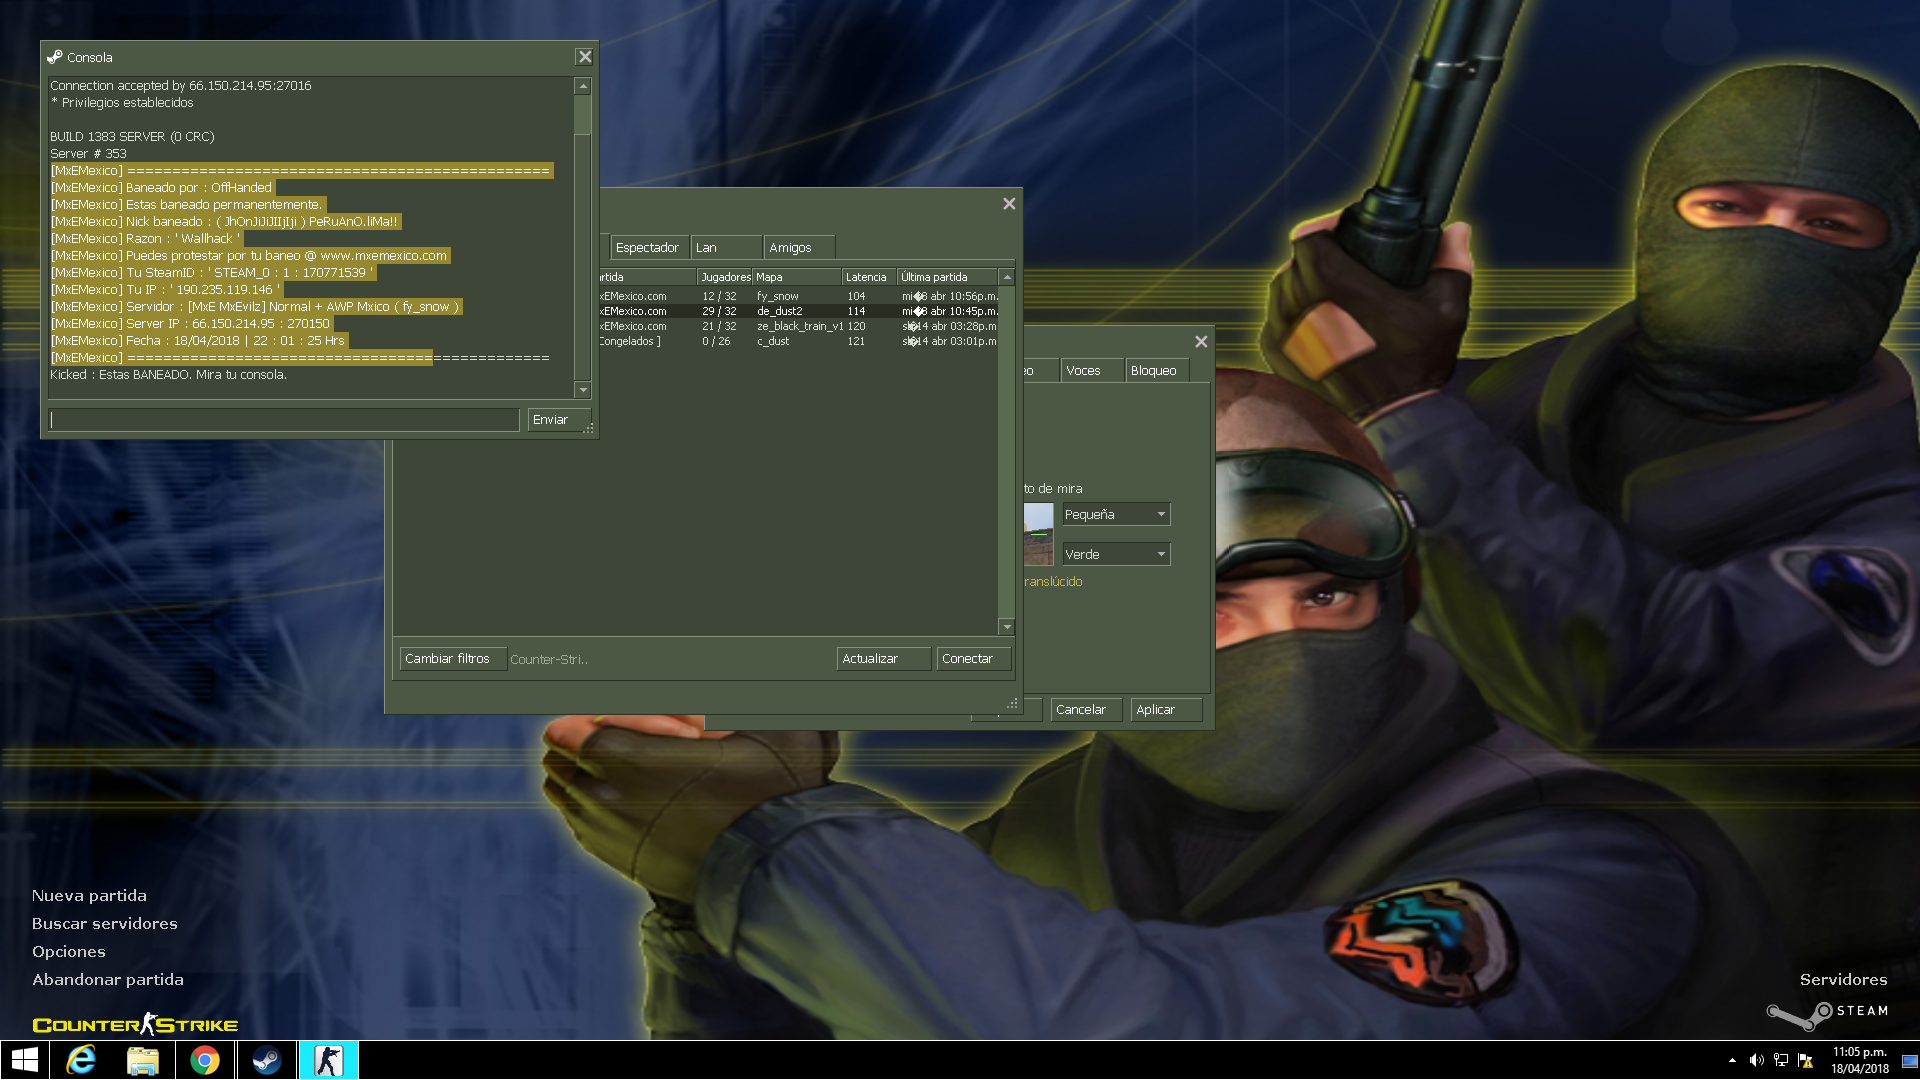Screen dimensions: 1920x1080
Task: Click Cancelar in options window
Action: (1086, 710)
